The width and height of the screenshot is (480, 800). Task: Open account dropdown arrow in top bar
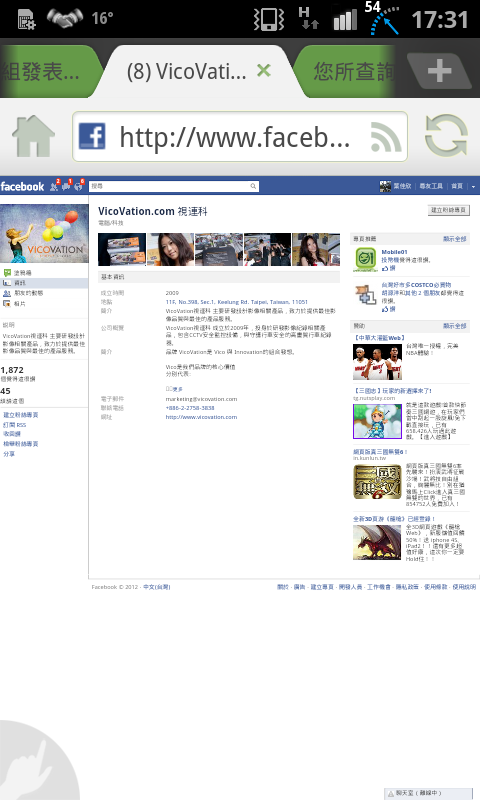pyautogui.click(x=473, y=187)
